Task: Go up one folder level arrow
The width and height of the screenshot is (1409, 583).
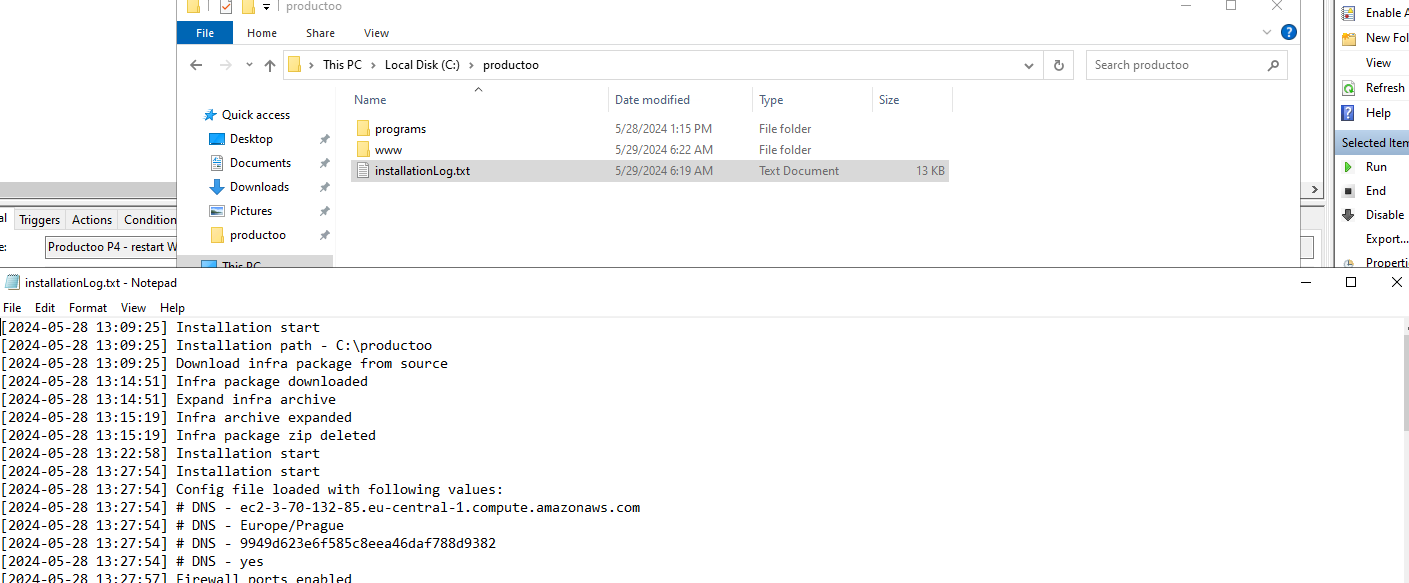Action: tap(269, 65)
